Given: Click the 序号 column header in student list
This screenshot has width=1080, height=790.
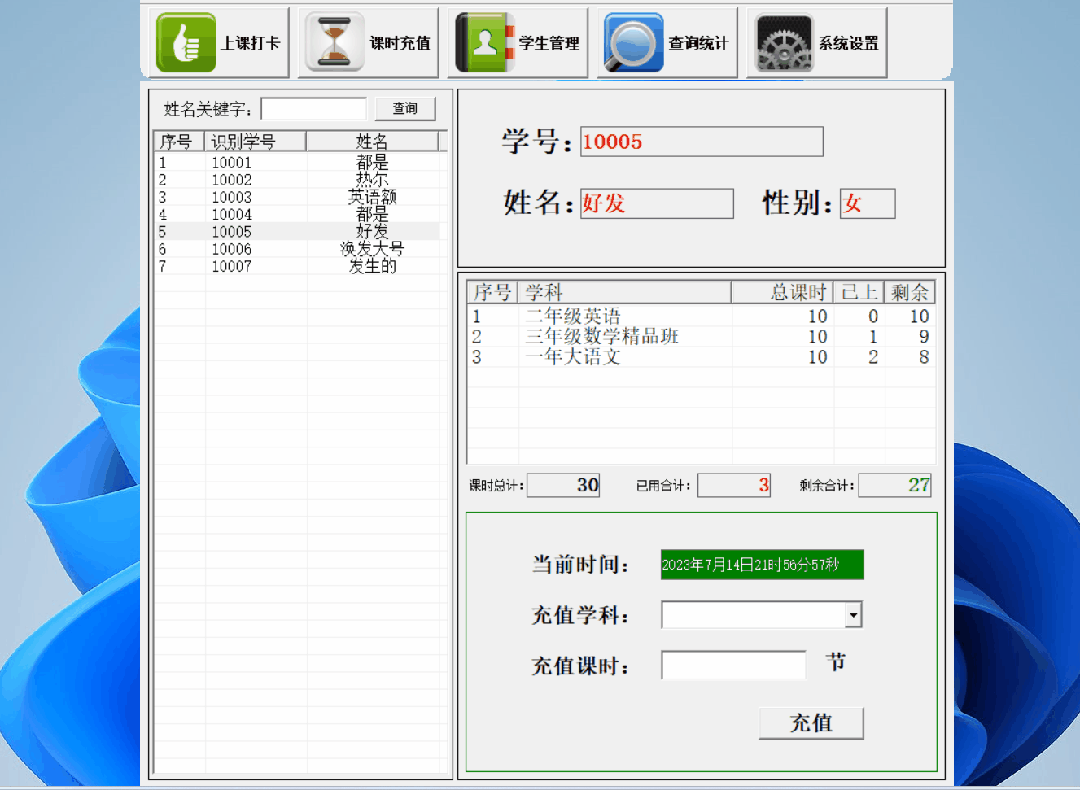Looking at the screenshot, I should (x=180, y=141).
